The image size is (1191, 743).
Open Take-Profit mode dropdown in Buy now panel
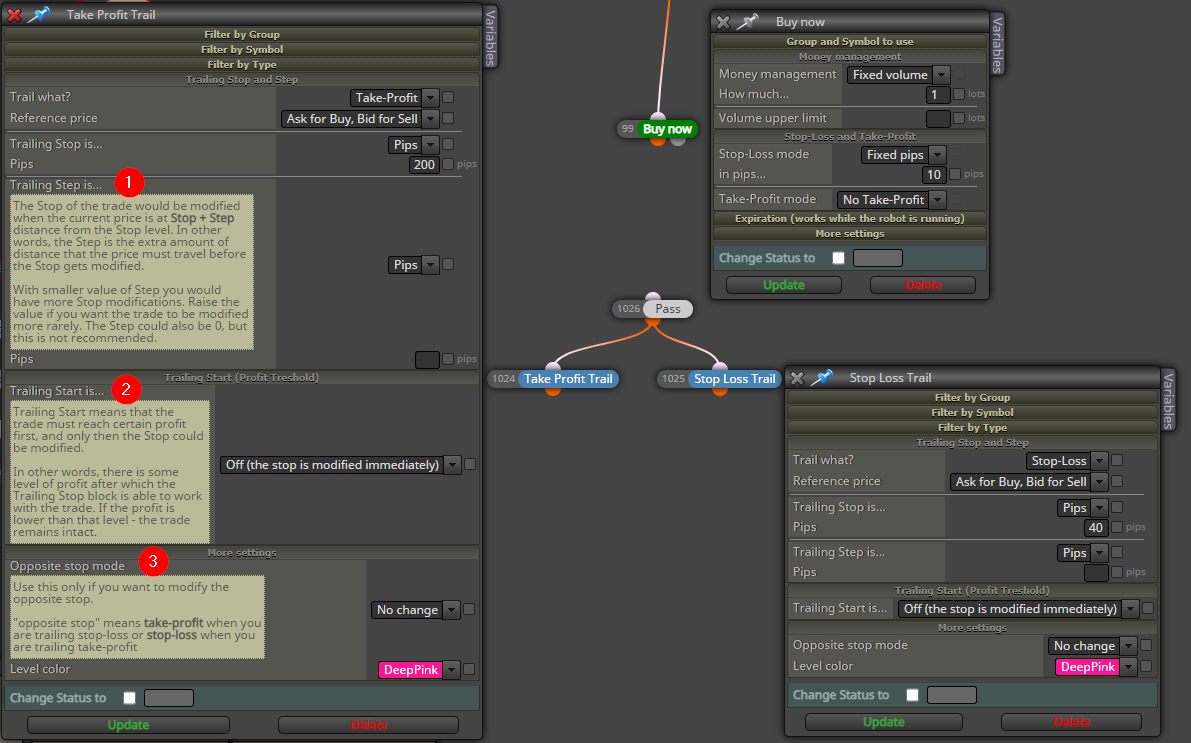[892, 199]
